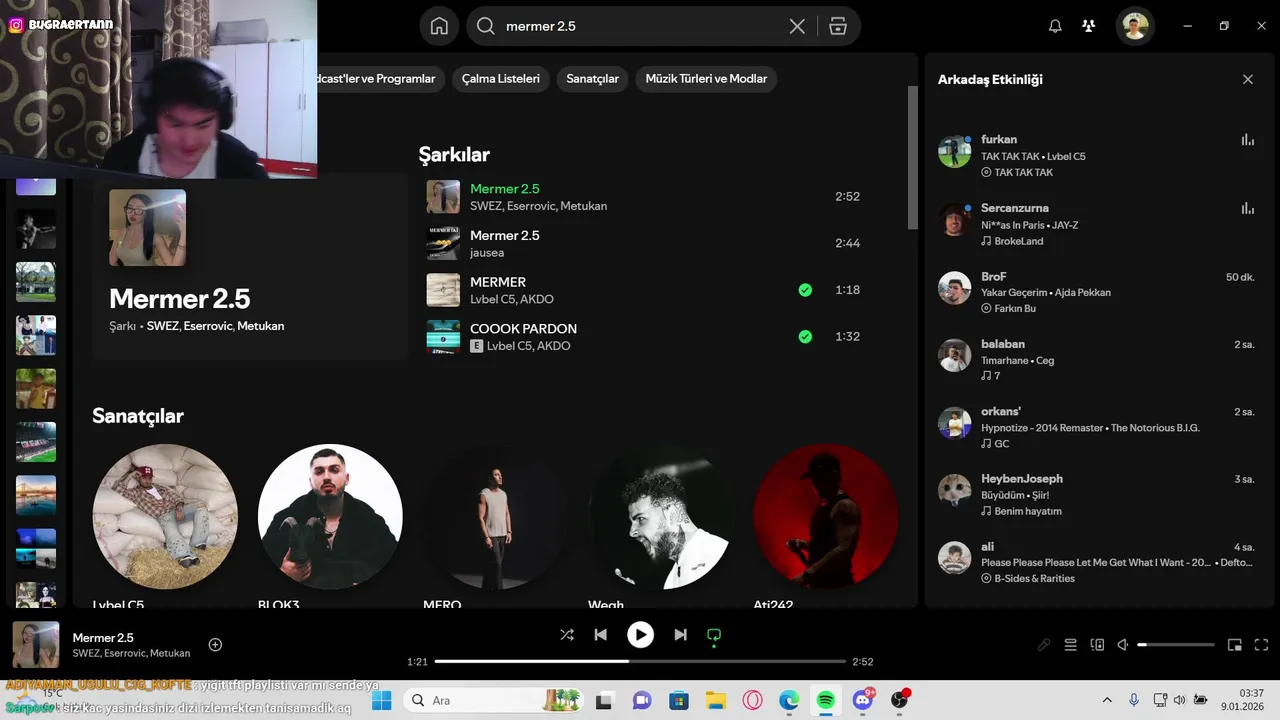Play the COOOK PARDON track

tap(645, 336)
